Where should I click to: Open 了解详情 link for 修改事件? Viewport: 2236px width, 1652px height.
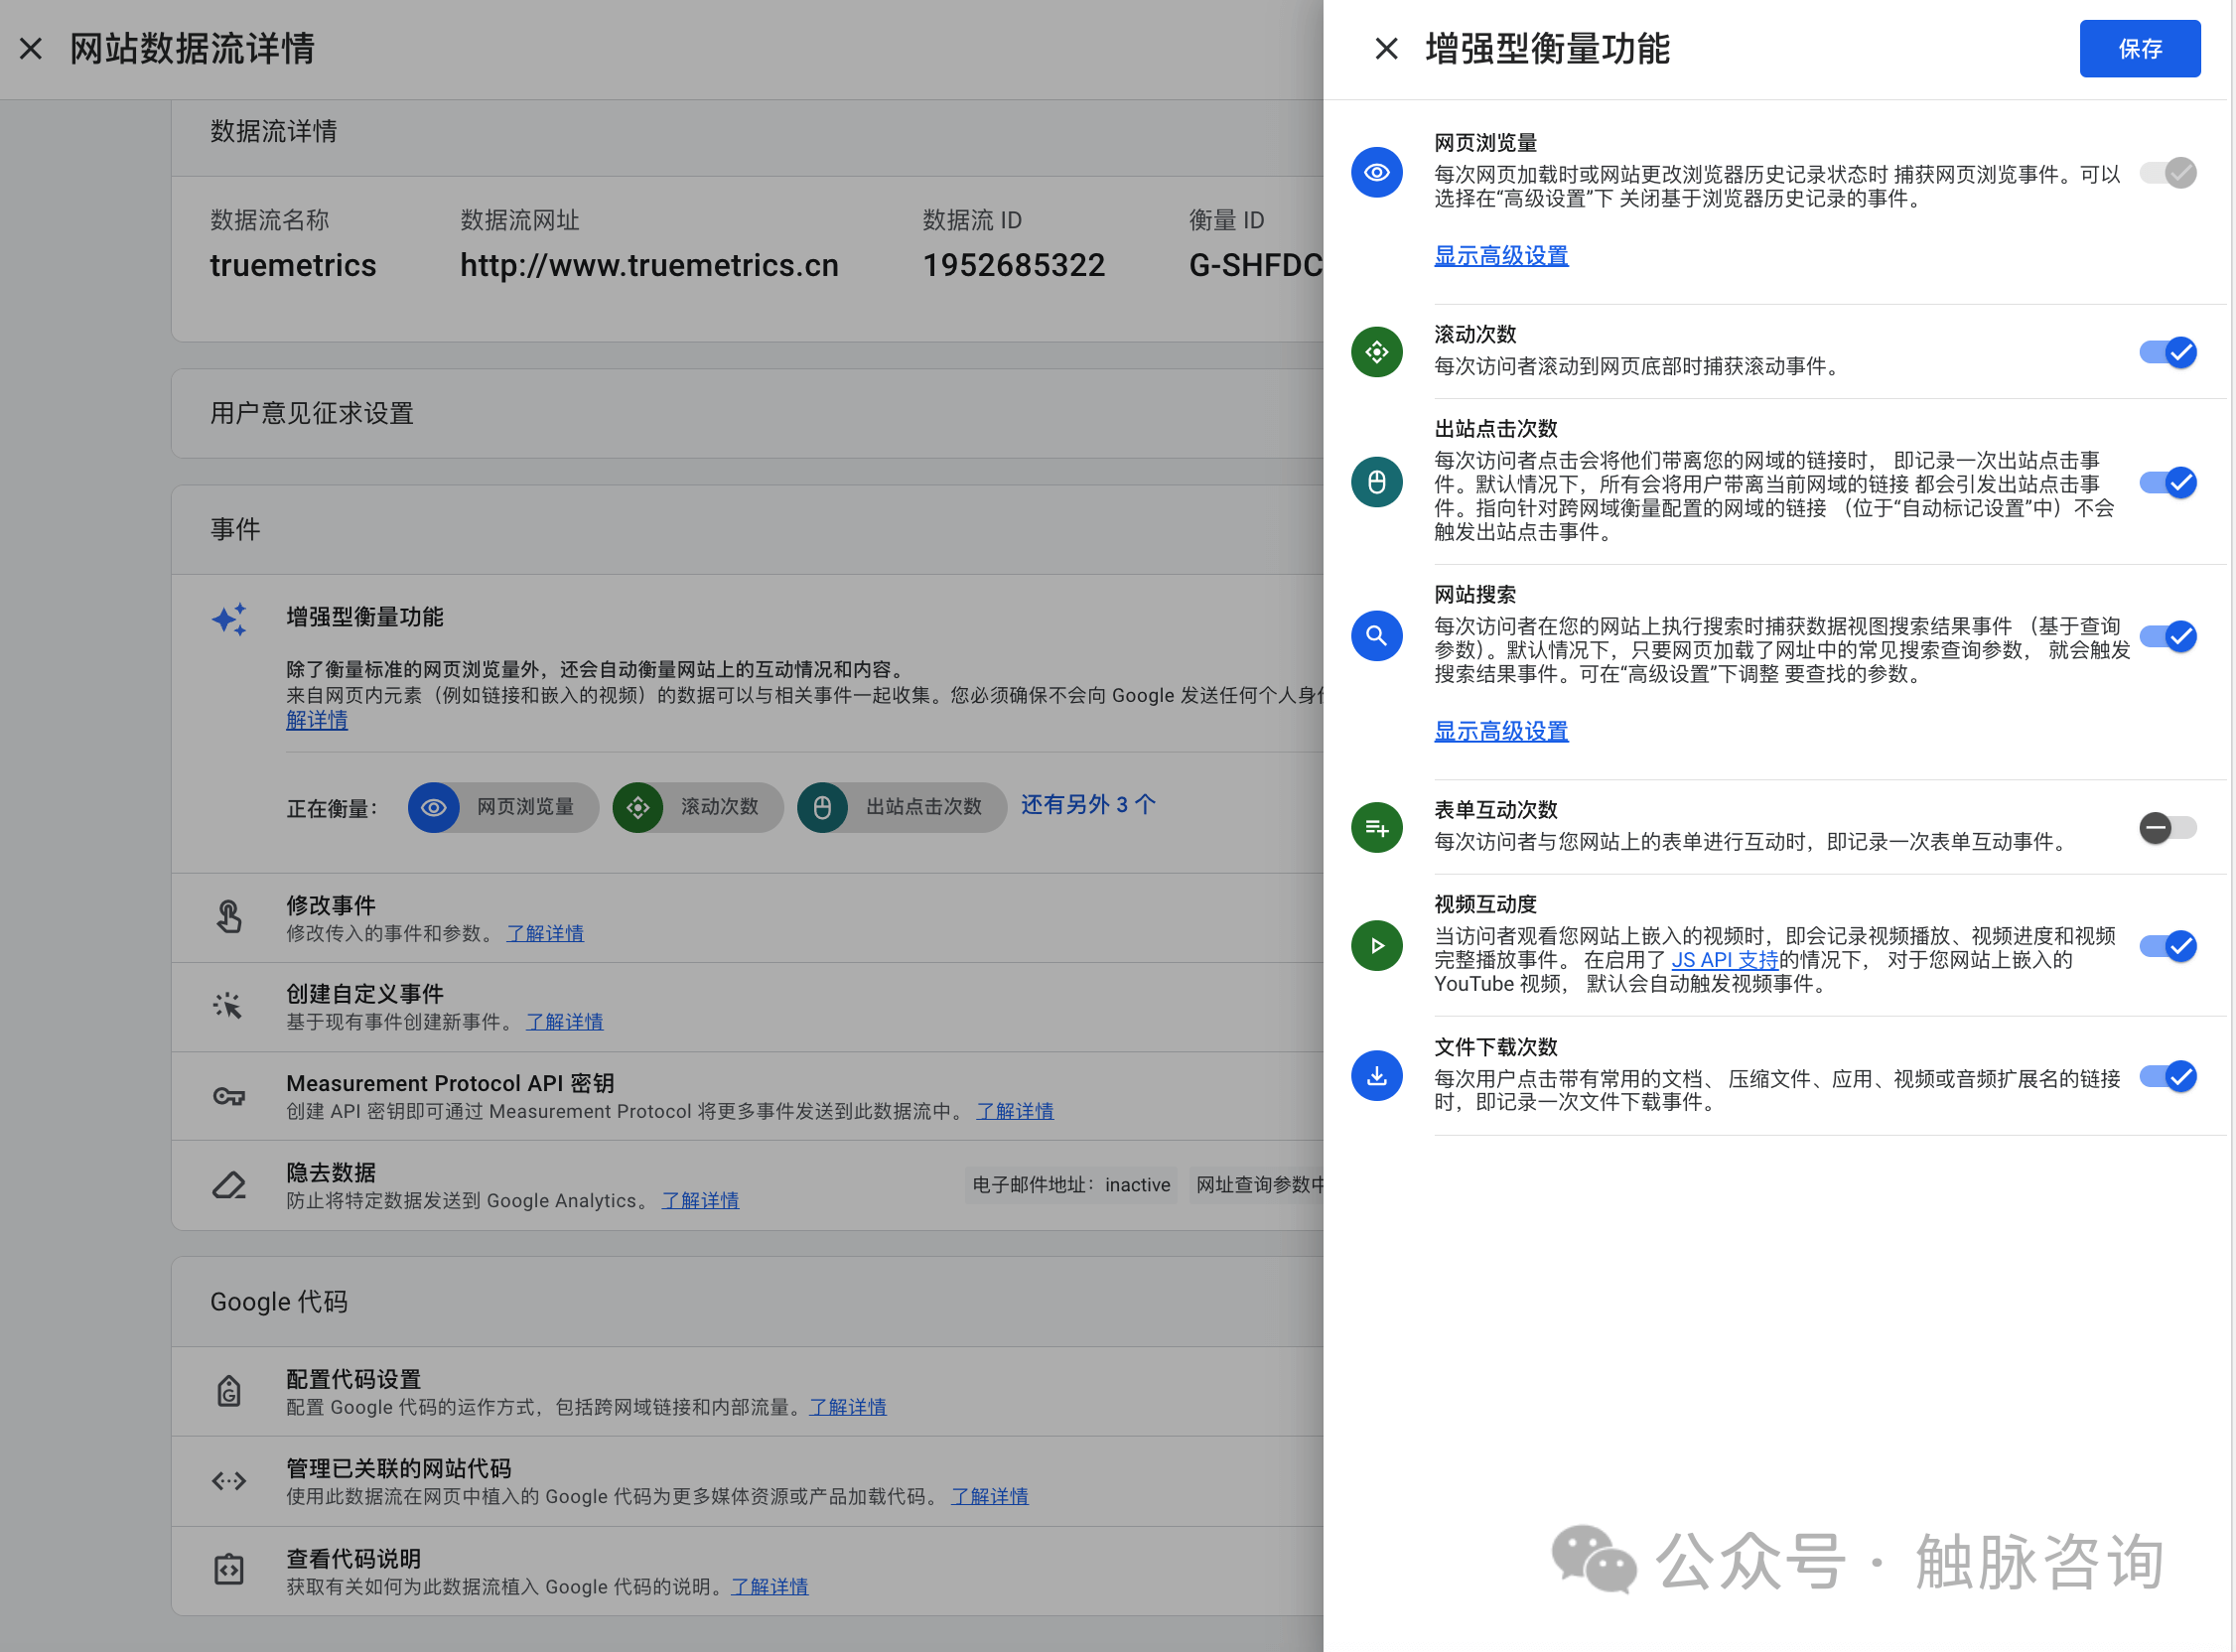pyautogui.click(x=545, y=933)
